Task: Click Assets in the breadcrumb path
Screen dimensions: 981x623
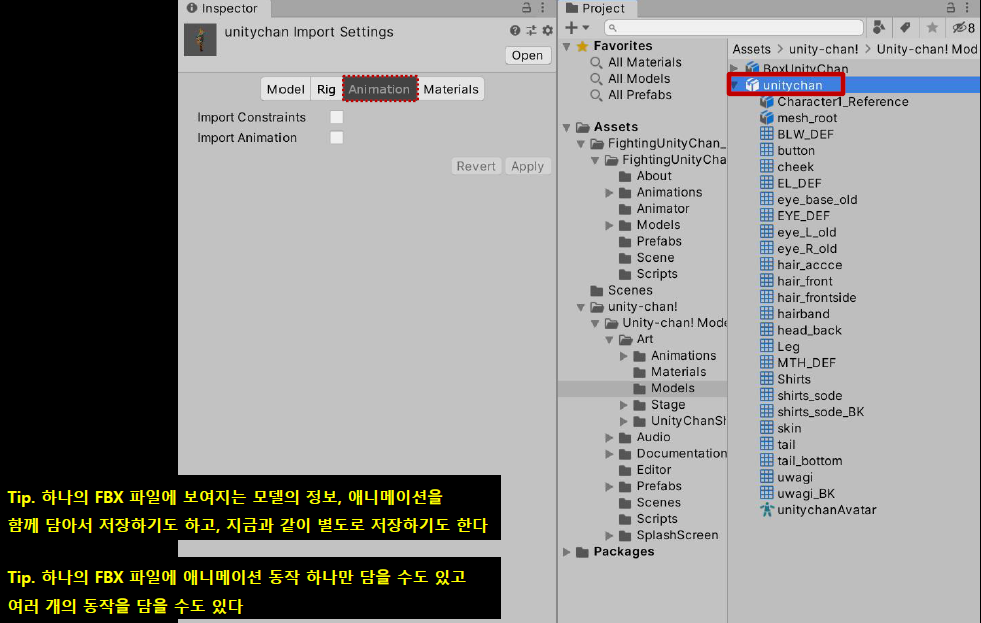Action: click(752, 49)
